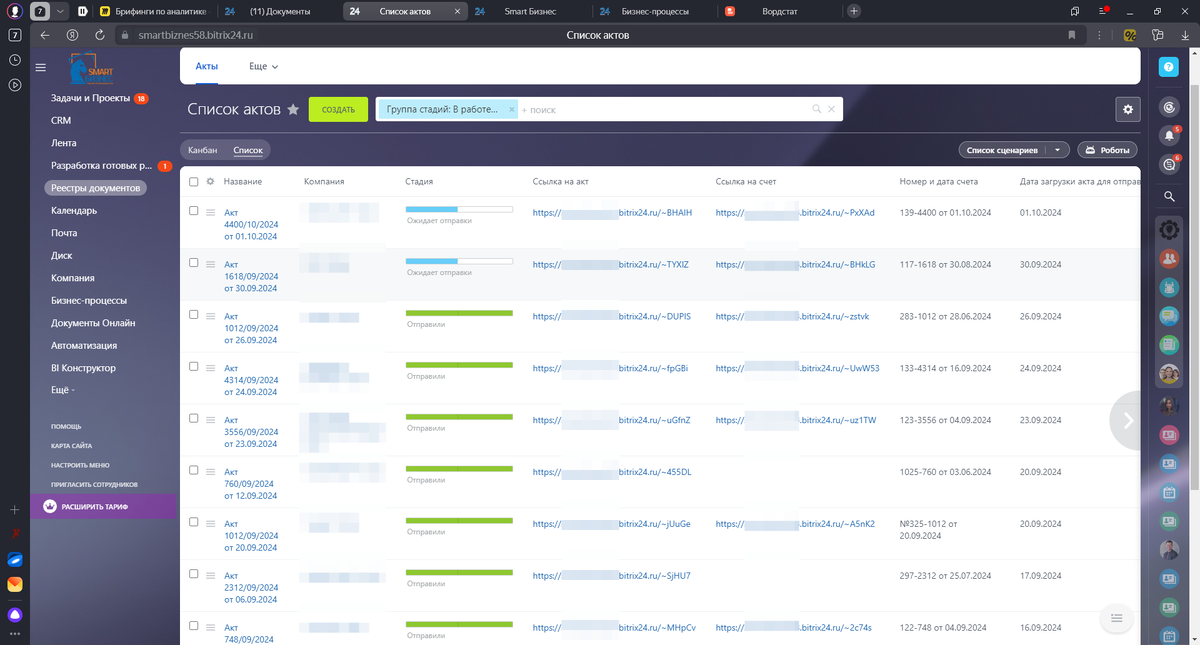The image size is (1200, 645).
Task: Open the Акт 3556/09/2024 title link
Action: coord(251,431)
